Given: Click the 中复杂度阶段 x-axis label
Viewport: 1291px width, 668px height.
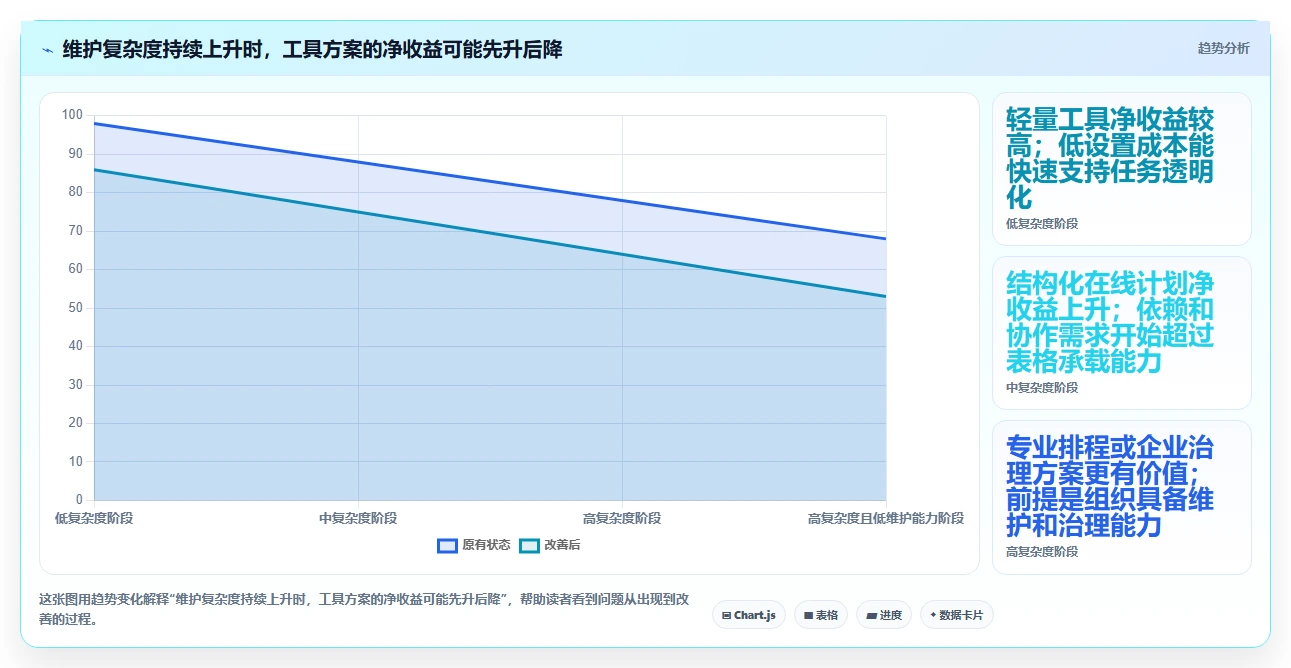Looking at the screenshot, I should 358,518.
